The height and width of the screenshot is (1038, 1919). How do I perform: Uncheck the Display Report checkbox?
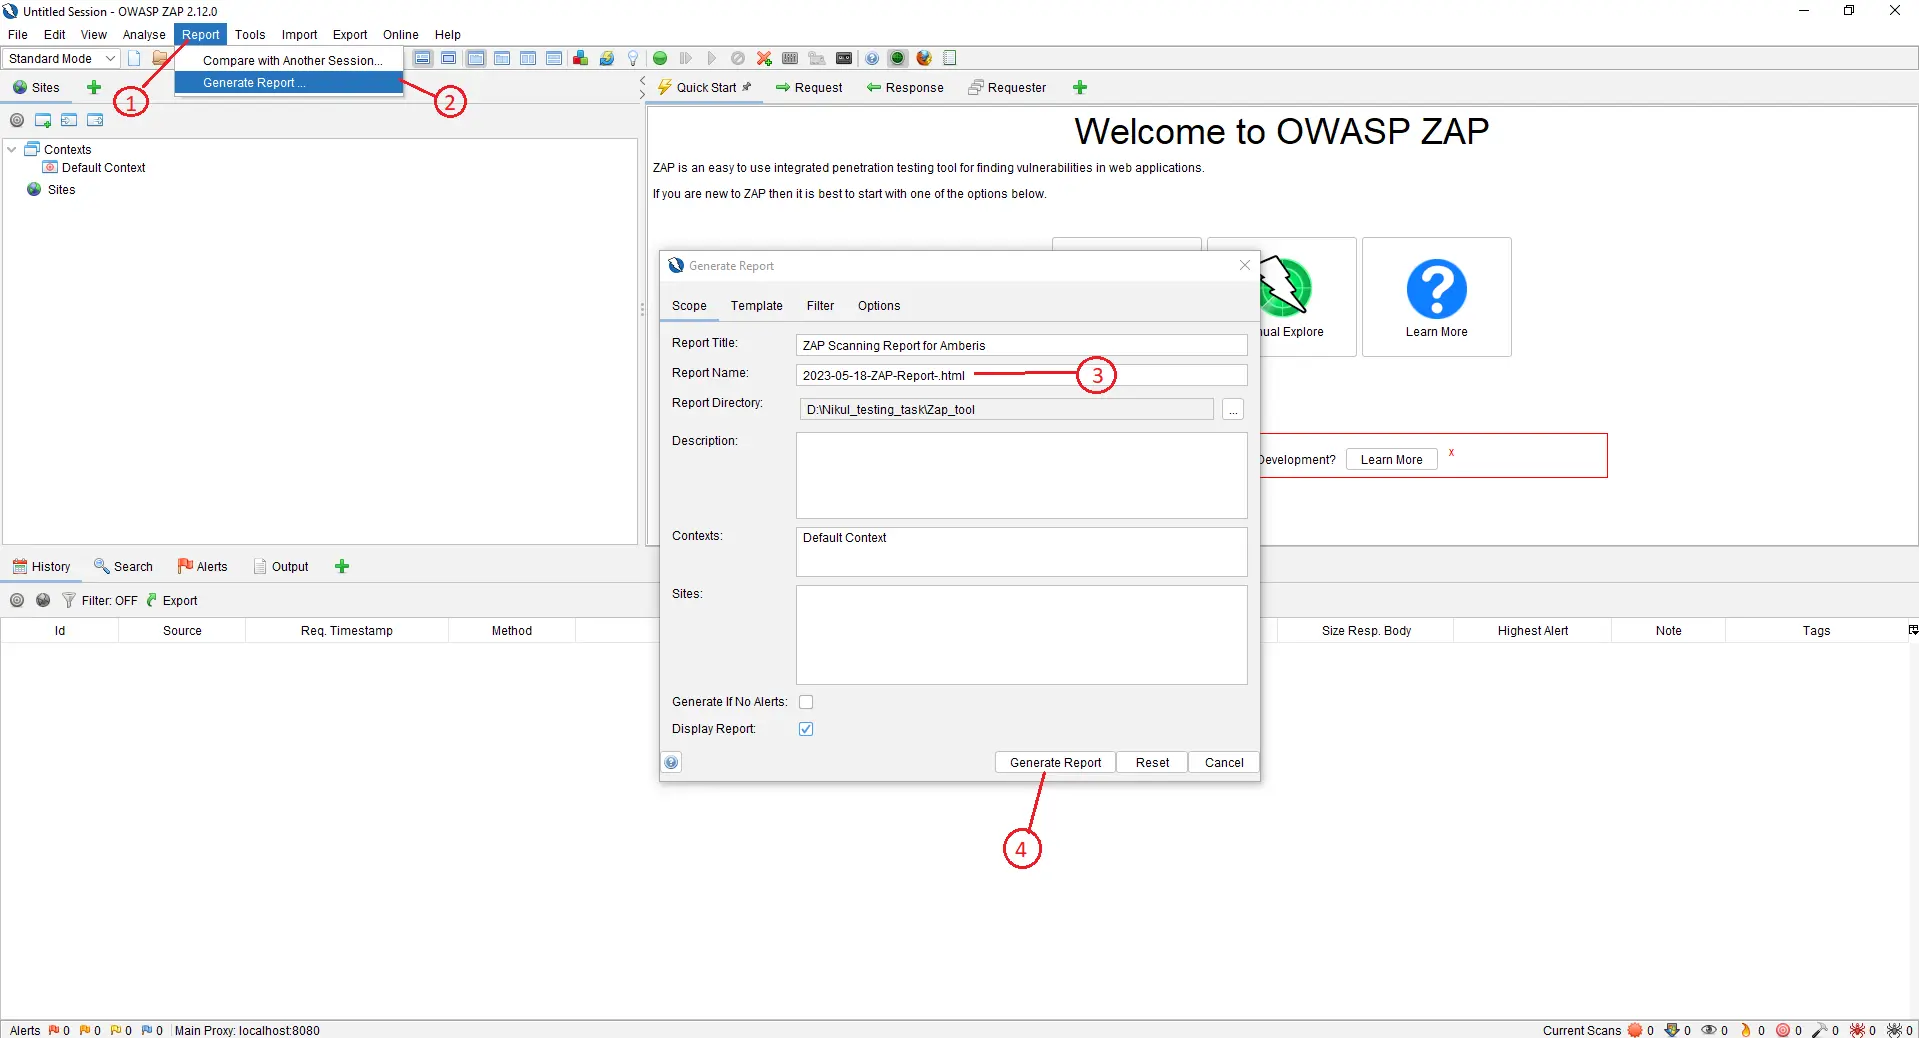point(806,729)
